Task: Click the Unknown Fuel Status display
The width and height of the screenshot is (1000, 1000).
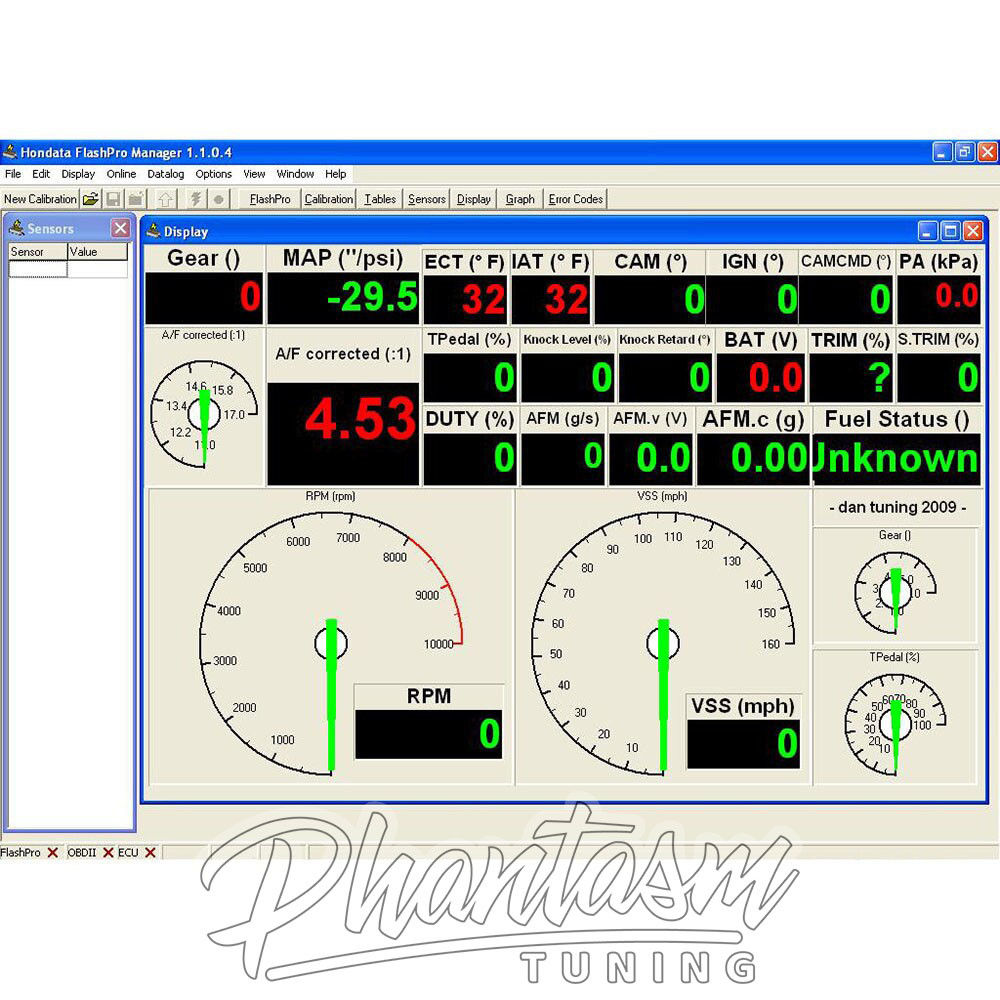Action: [x=895, y=459]
